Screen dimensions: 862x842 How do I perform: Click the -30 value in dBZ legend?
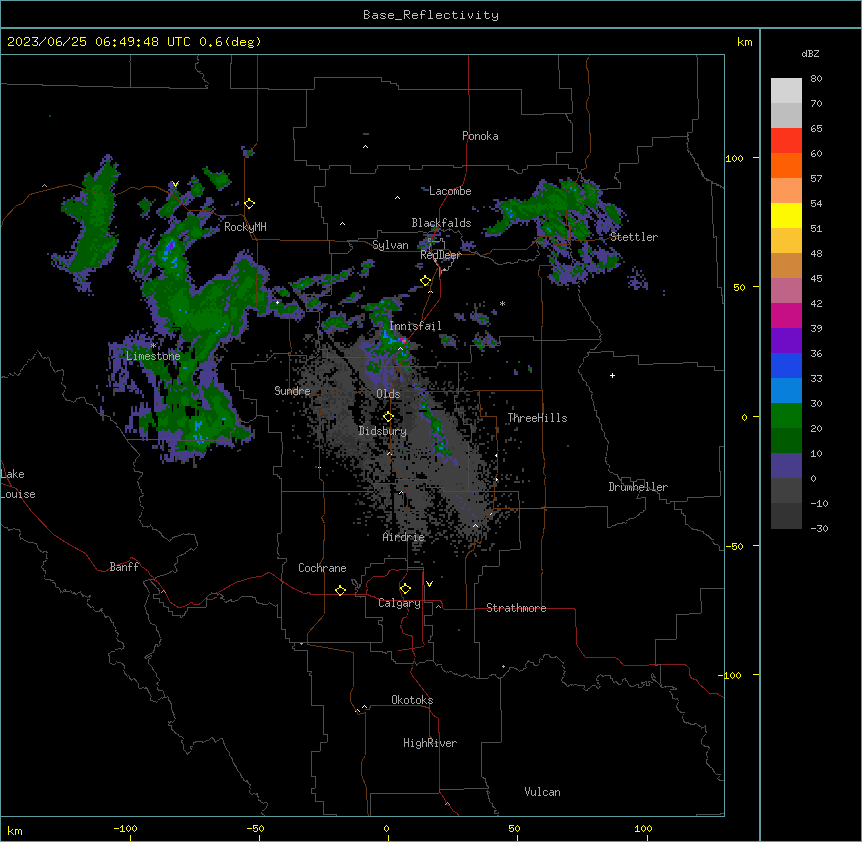(819, 528)
